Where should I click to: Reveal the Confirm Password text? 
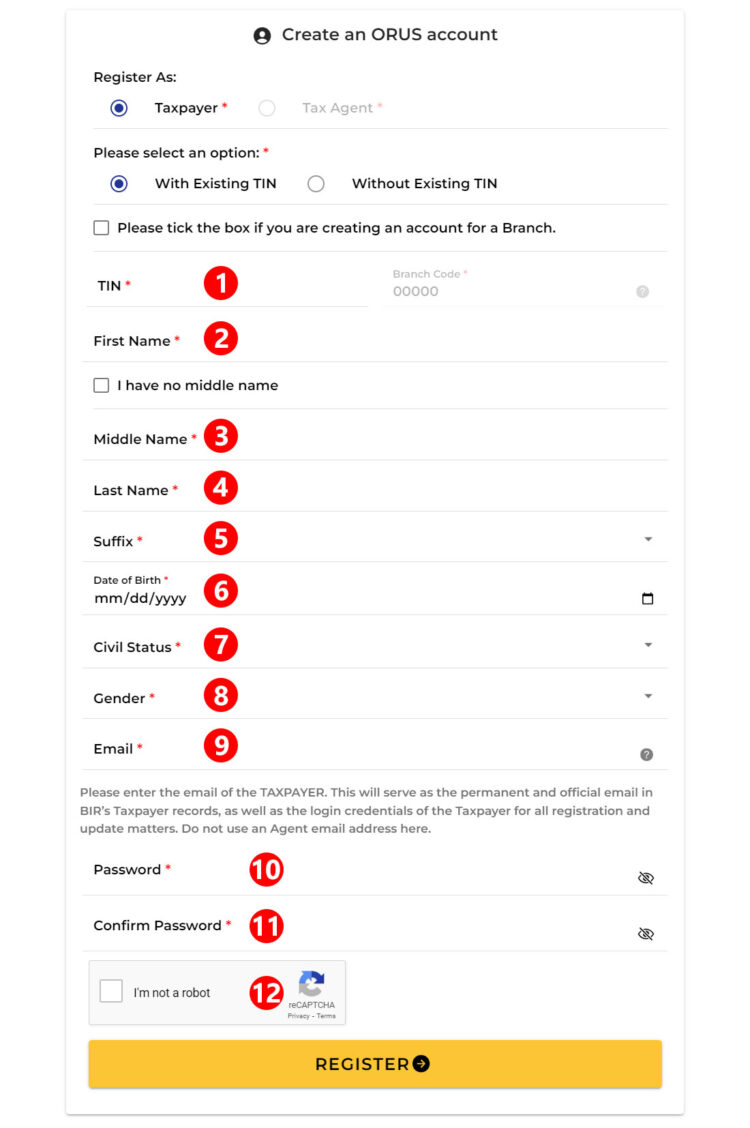pyautogui.click(x=646, y=934)
